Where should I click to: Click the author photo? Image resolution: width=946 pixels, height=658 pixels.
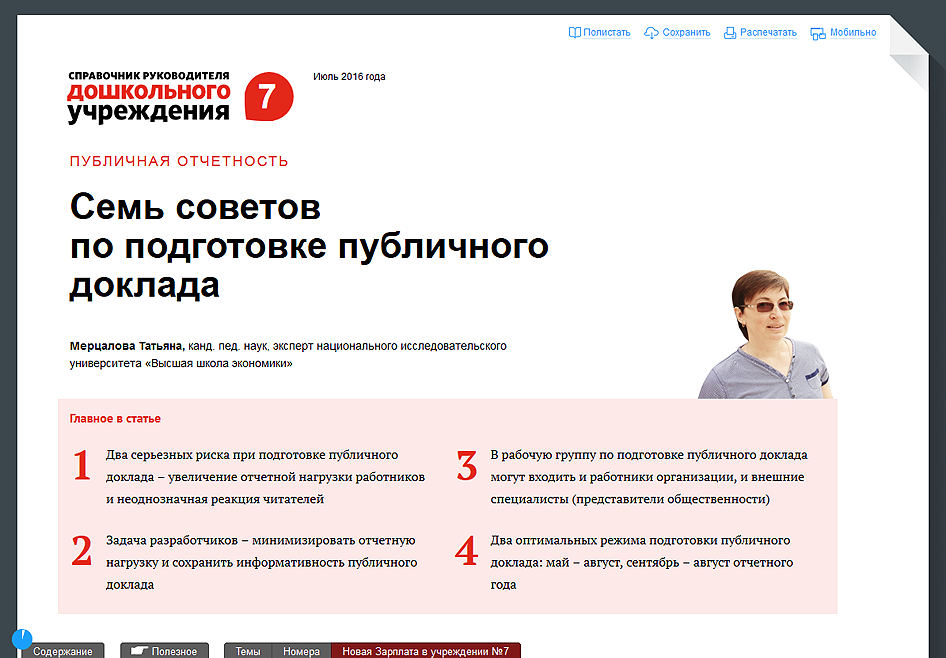point(765,334)
